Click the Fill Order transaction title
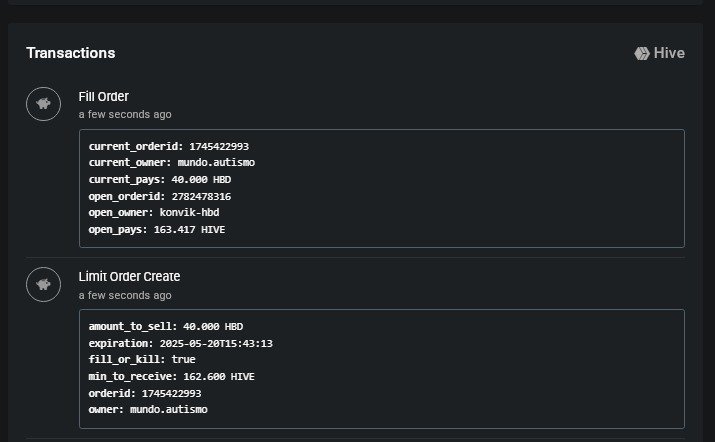The image size is (715, 442). tap(104, 97)
